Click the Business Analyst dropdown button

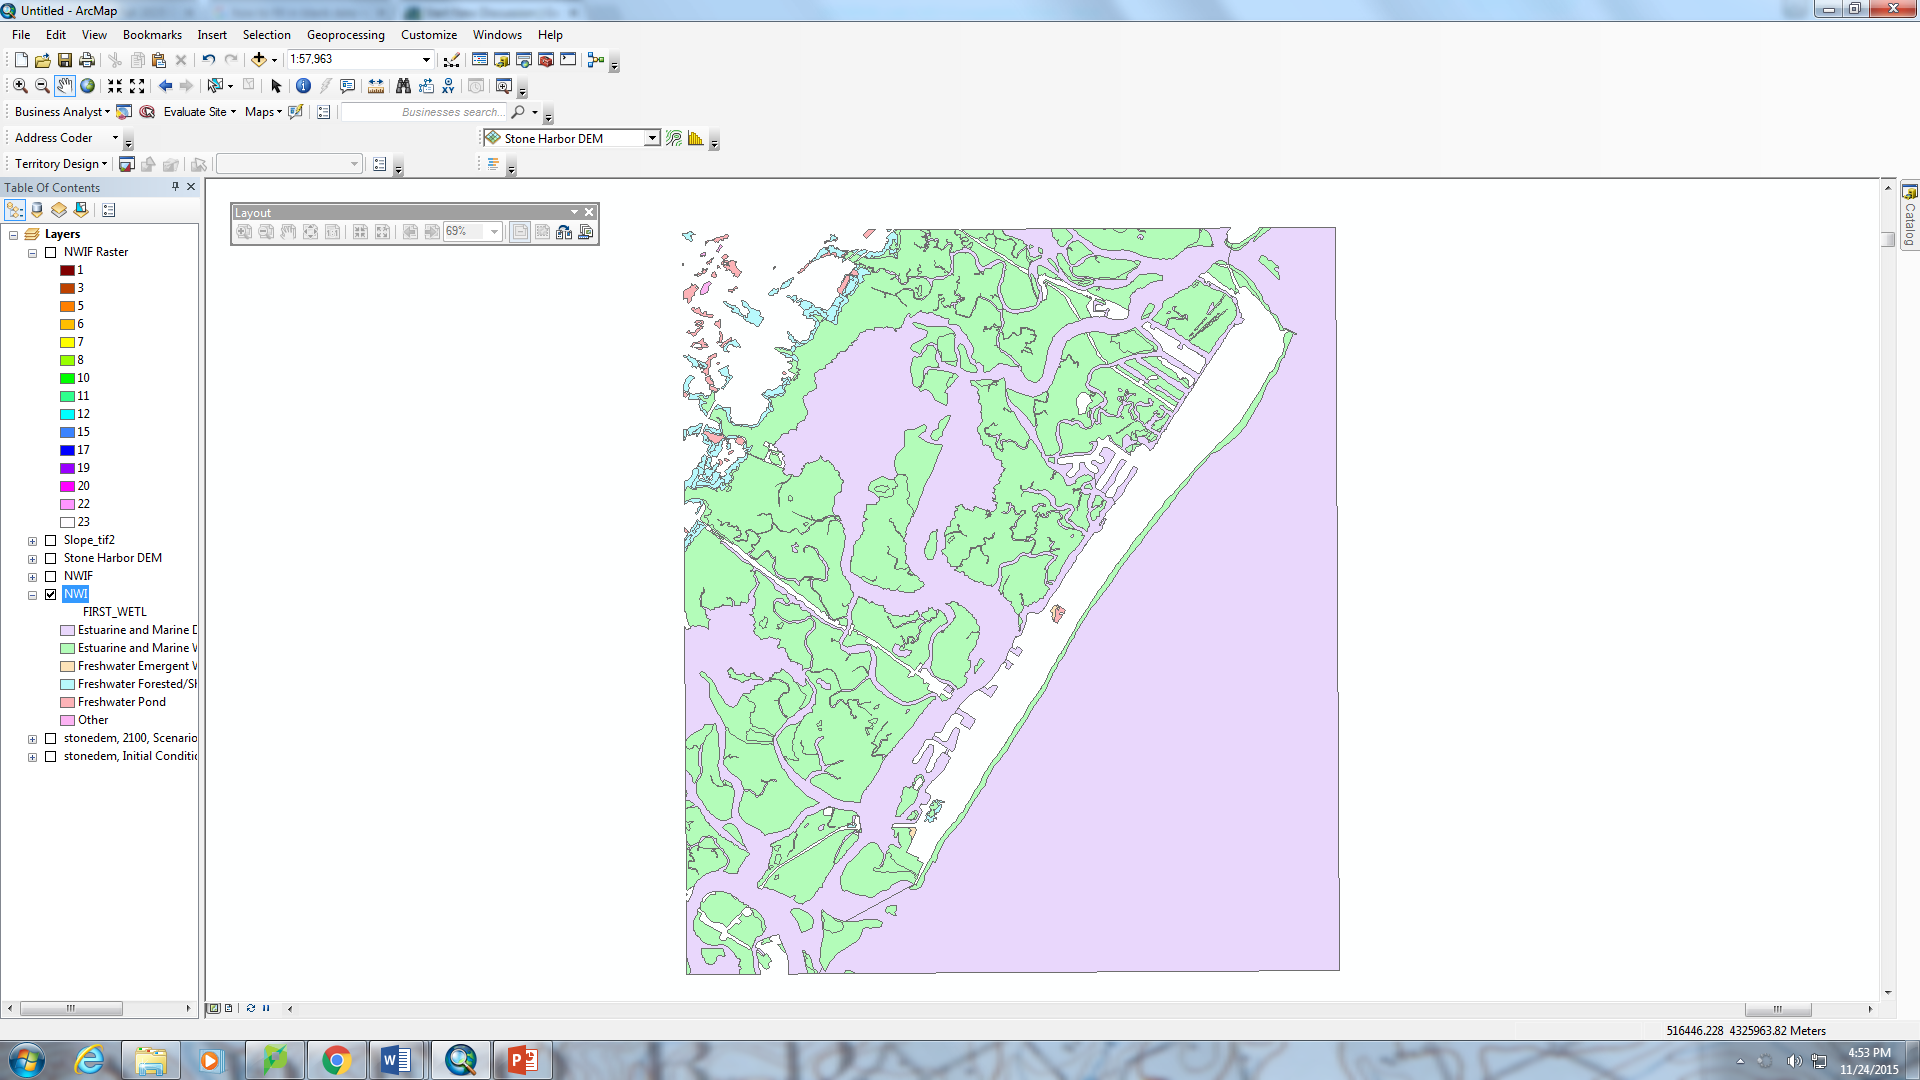click(62, 112)
